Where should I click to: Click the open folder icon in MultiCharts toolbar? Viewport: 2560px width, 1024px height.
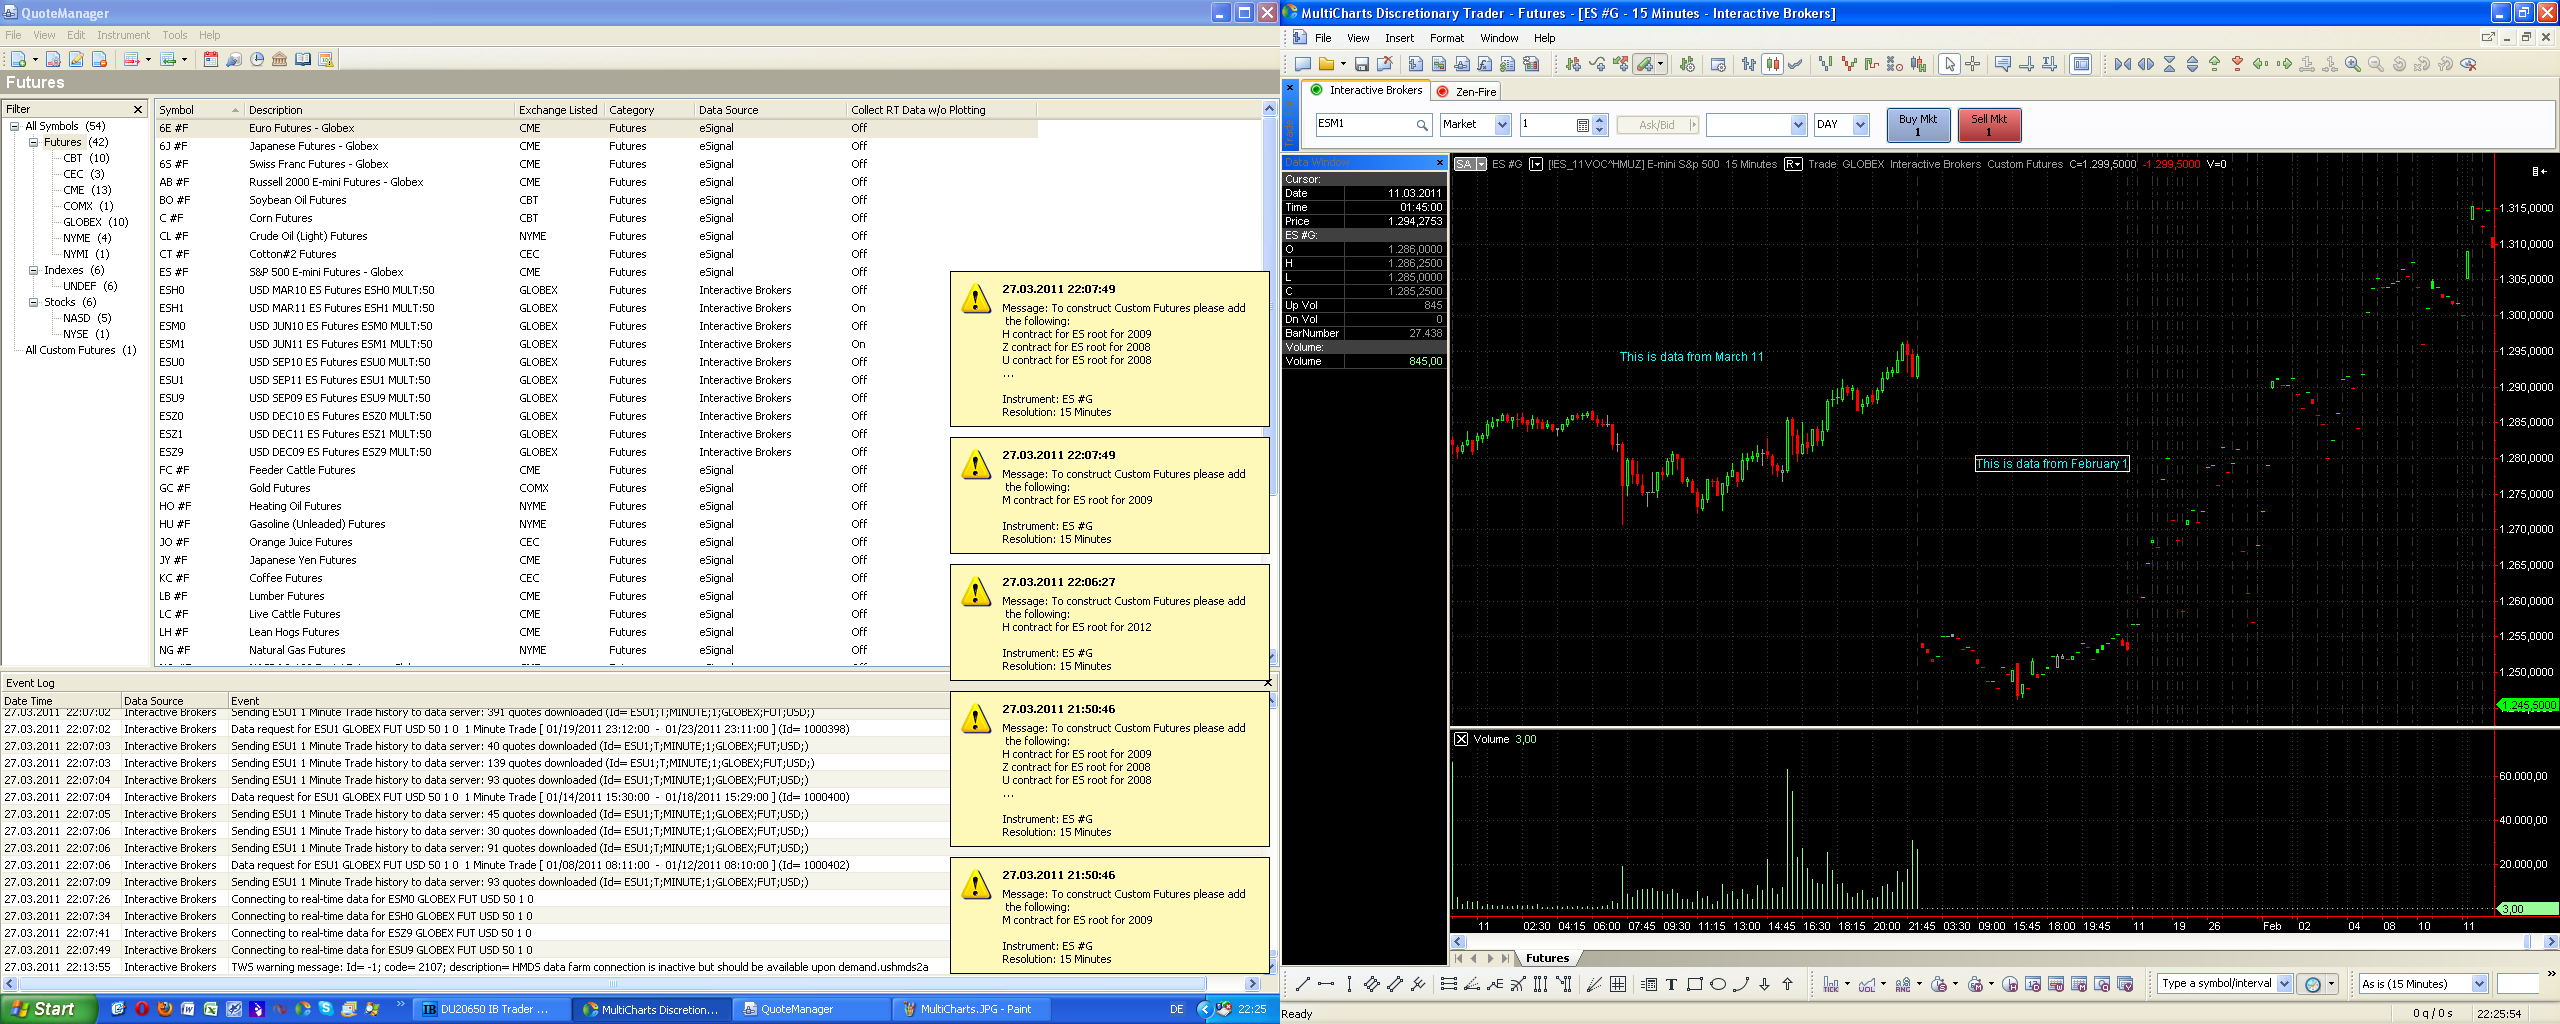coord(1327,64)
